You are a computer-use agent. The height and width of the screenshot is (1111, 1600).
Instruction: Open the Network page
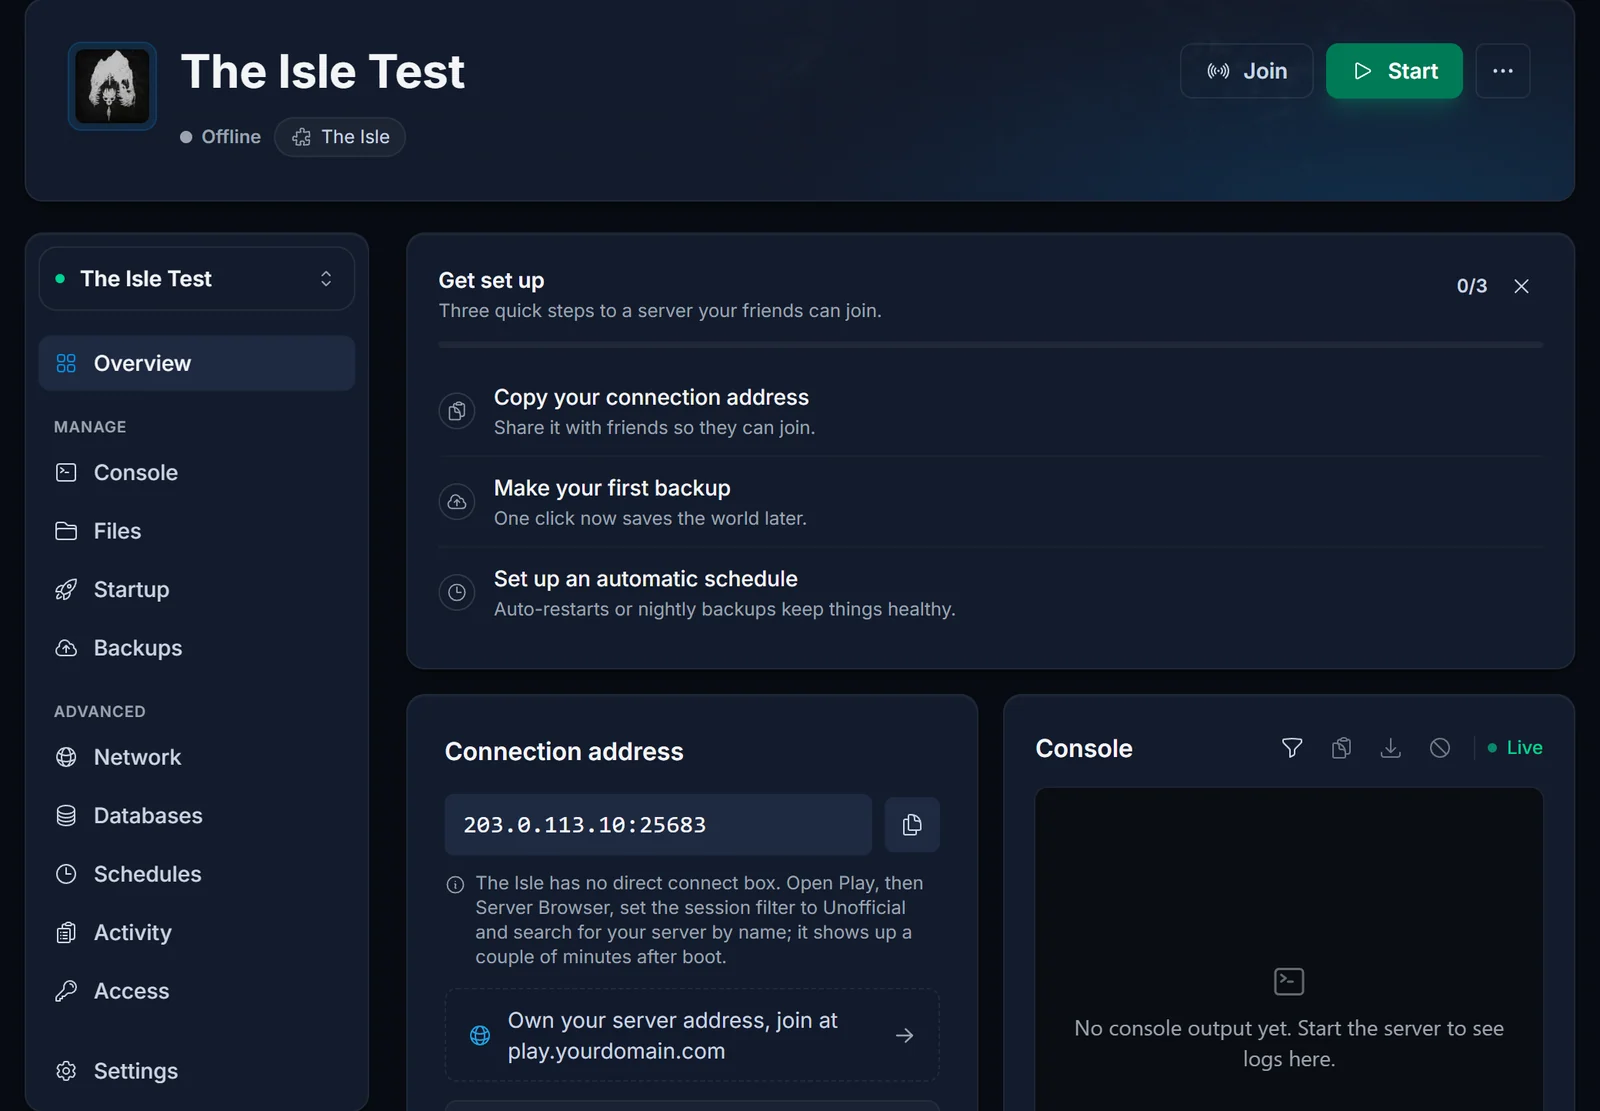coord(197,757)
